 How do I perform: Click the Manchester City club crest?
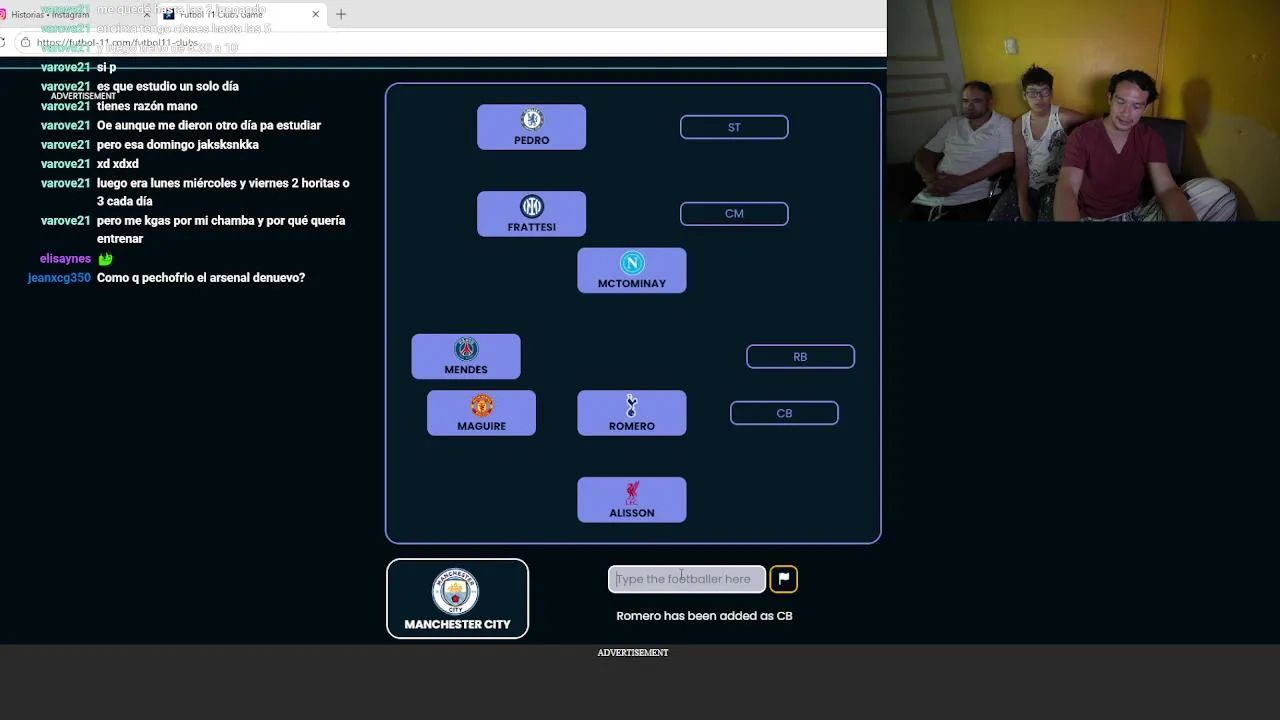[x=456, y=591]
